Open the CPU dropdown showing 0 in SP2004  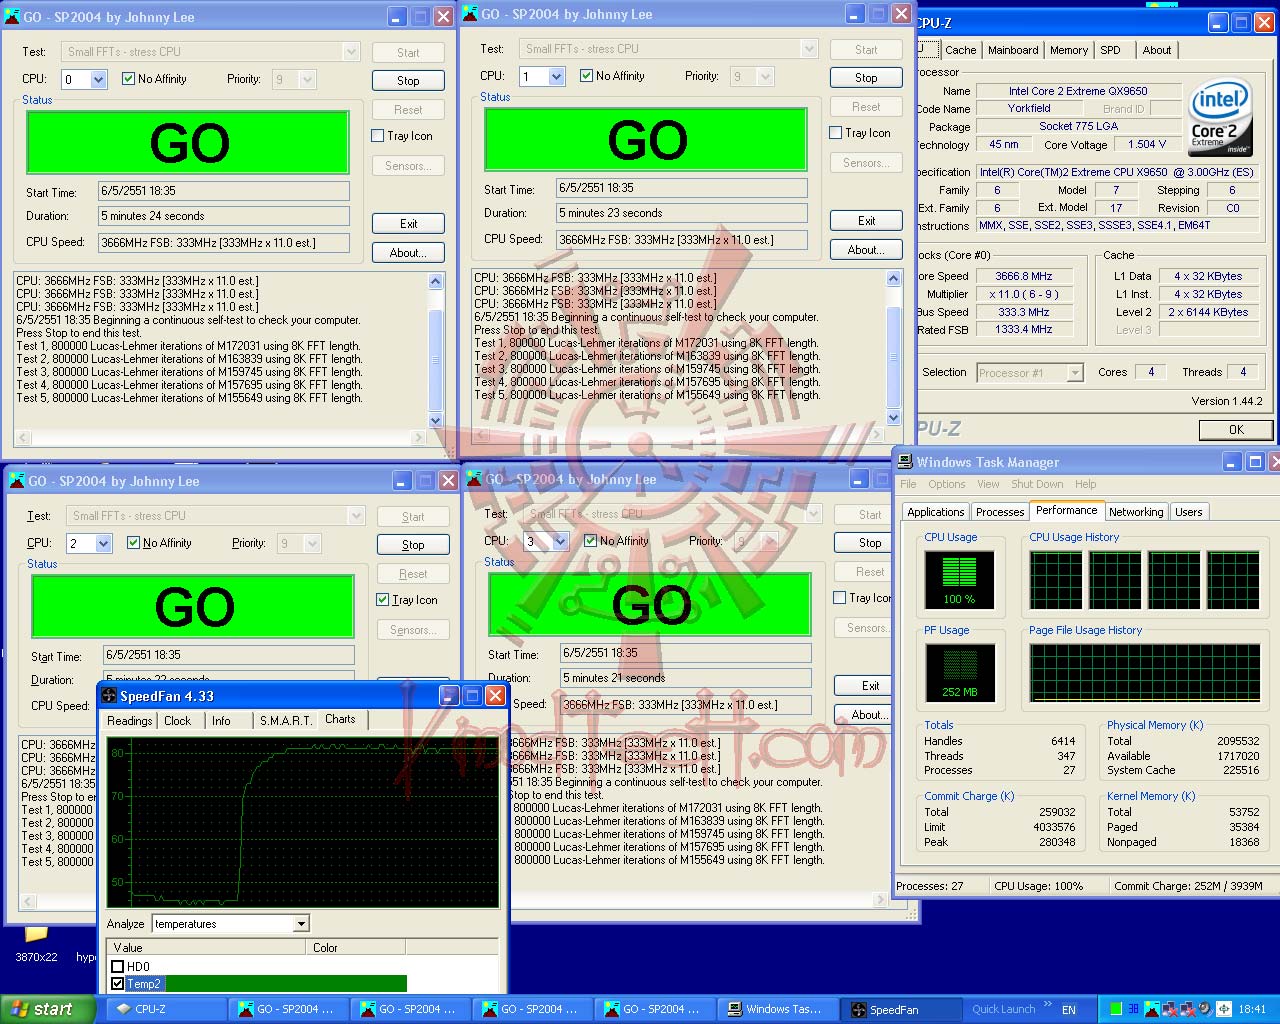[99, 79]
